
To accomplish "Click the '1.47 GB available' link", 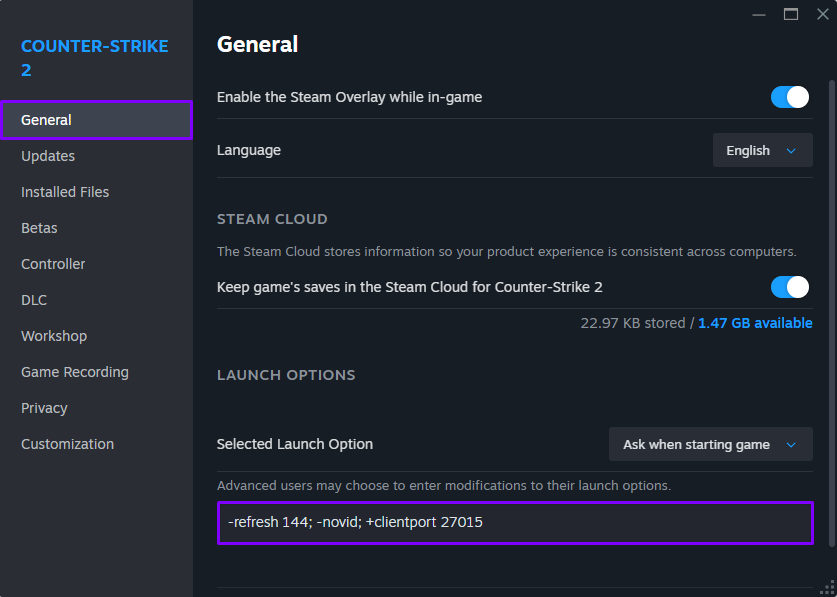I will pyautogui.click(x=755, y=323).
